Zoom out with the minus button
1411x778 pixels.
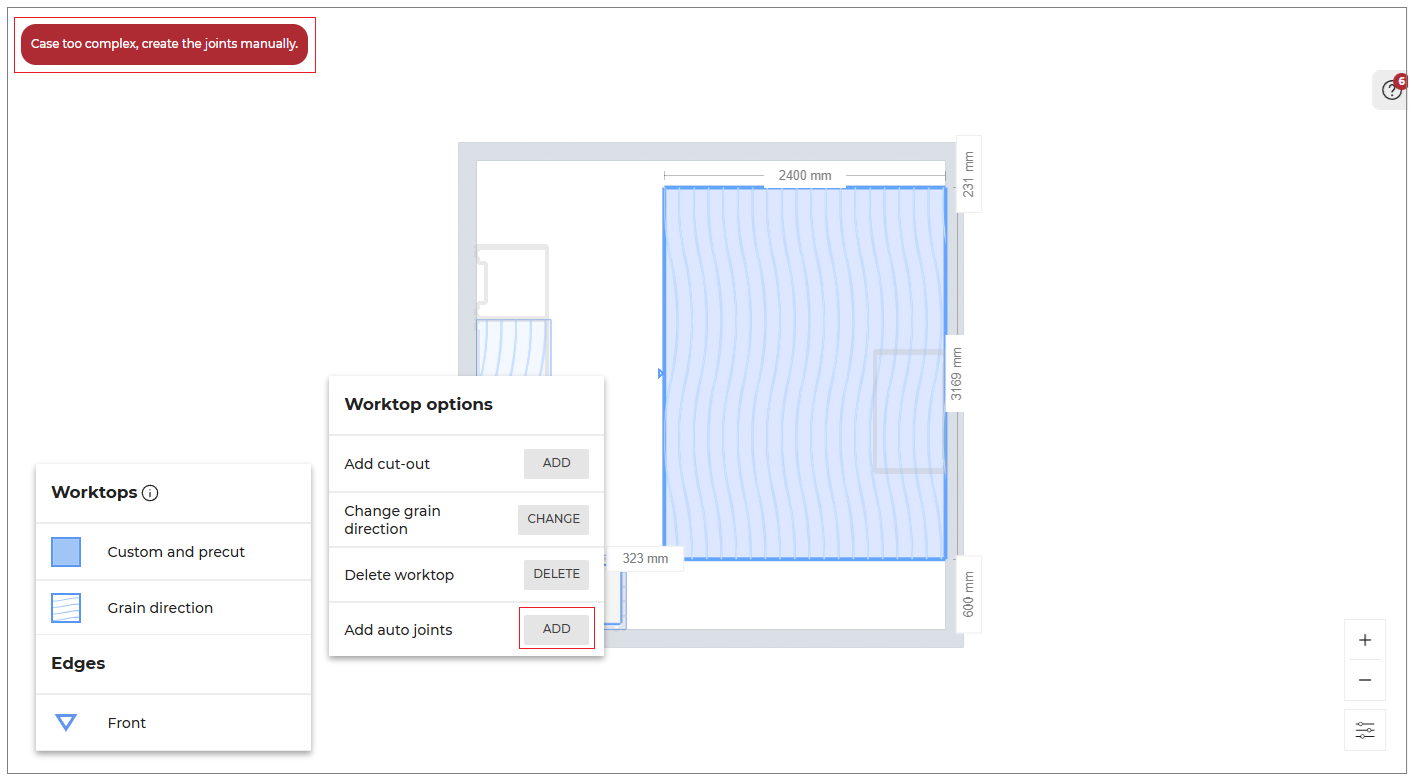tap(1365, 680)
